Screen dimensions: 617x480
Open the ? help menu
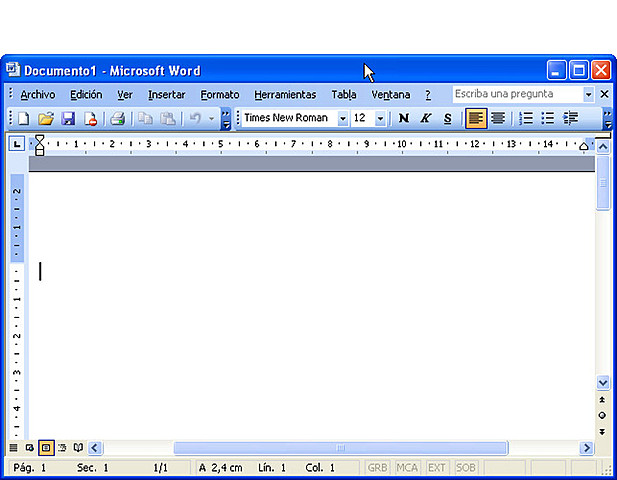click(428, 95)
